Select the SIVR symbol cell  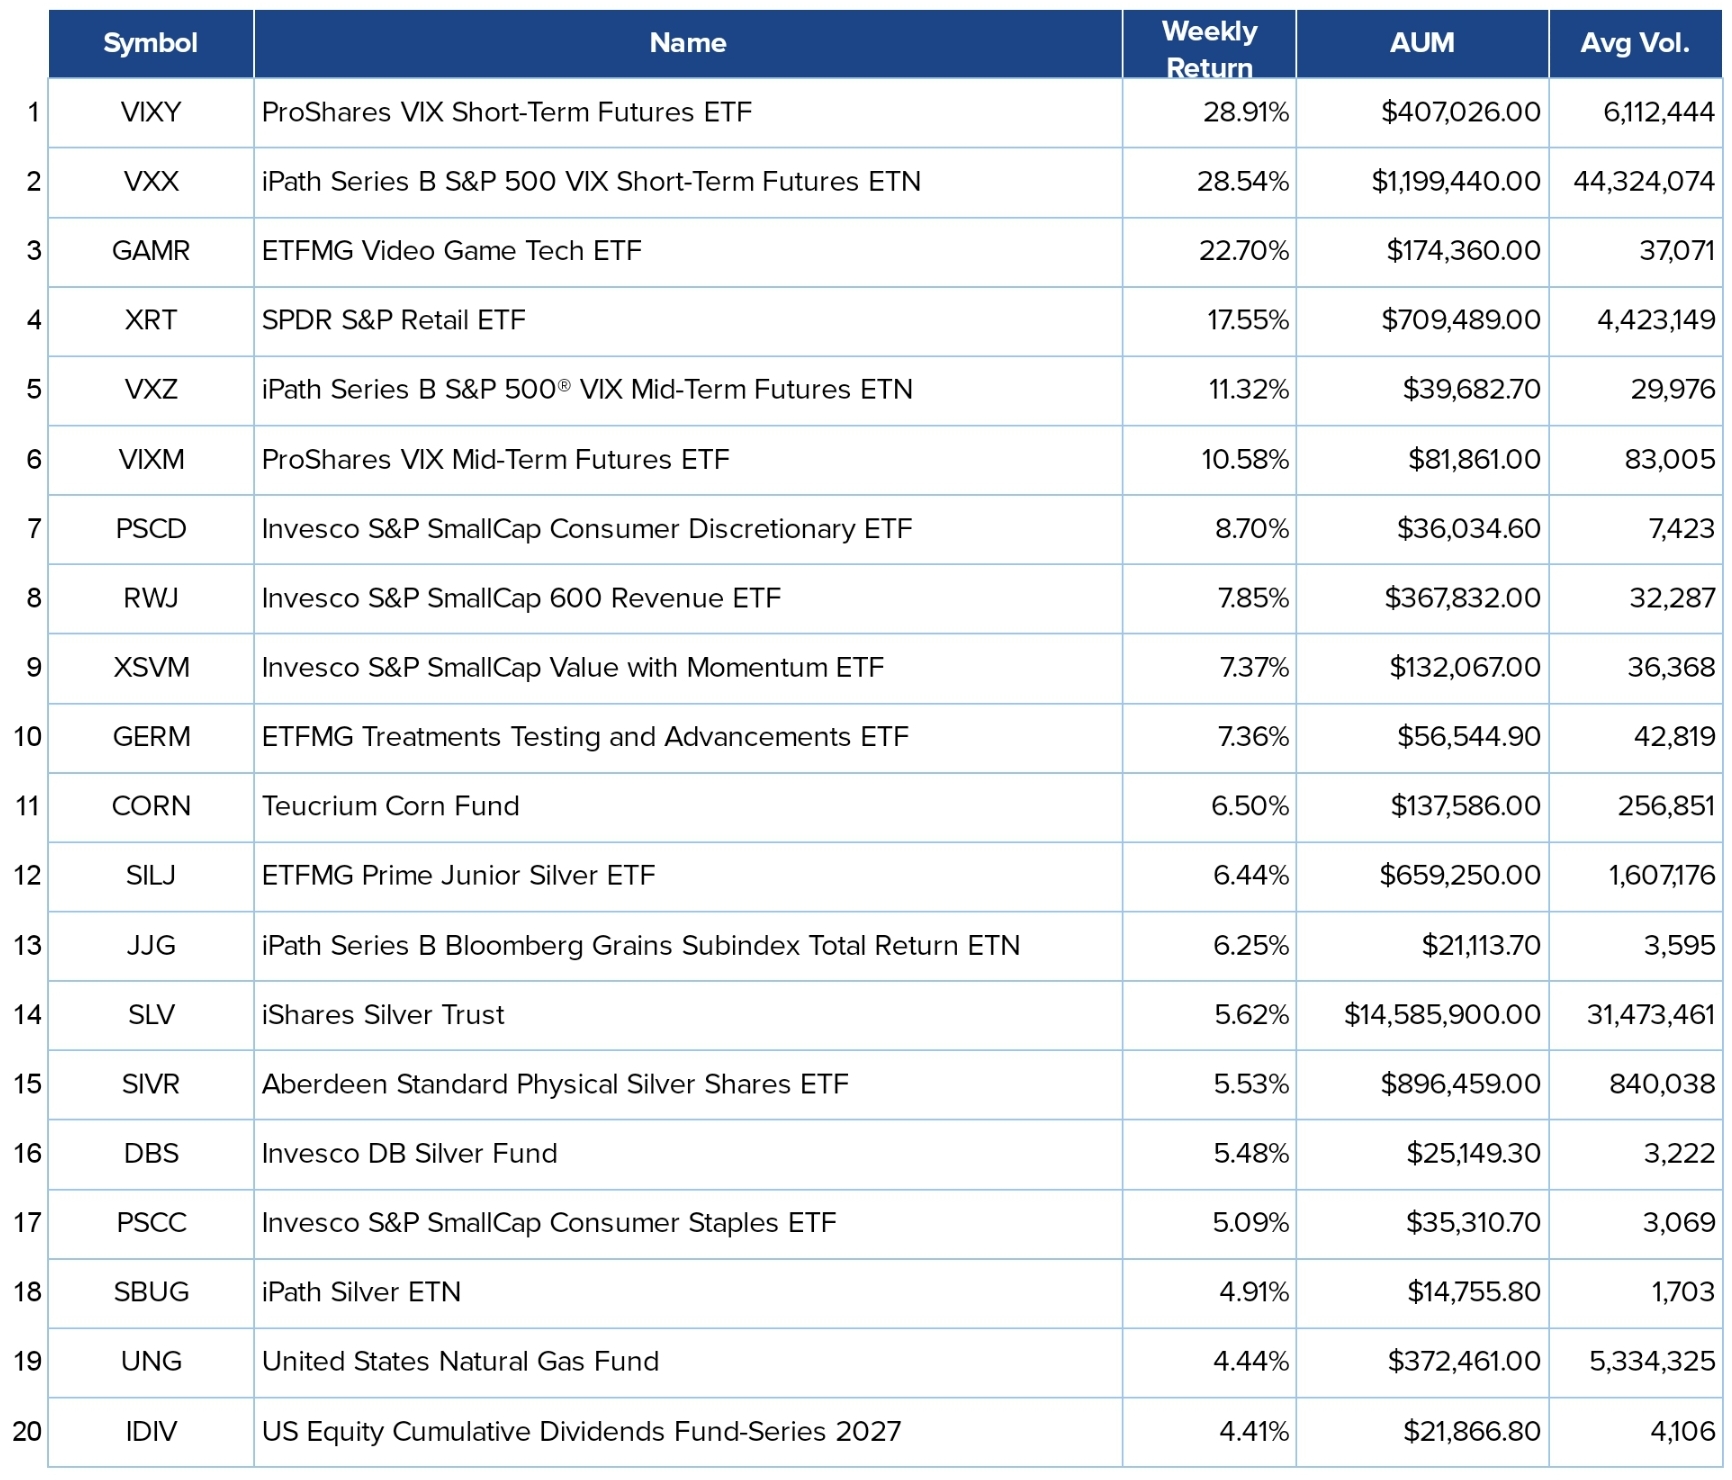(151, 1084)
